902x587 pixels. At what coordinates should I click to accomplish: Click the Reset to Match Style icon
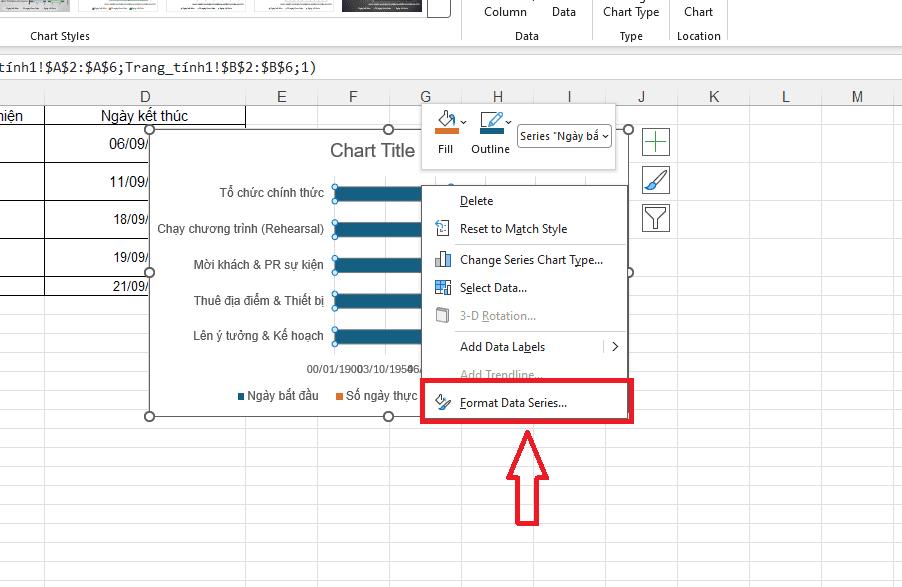(x=442, y=228)
